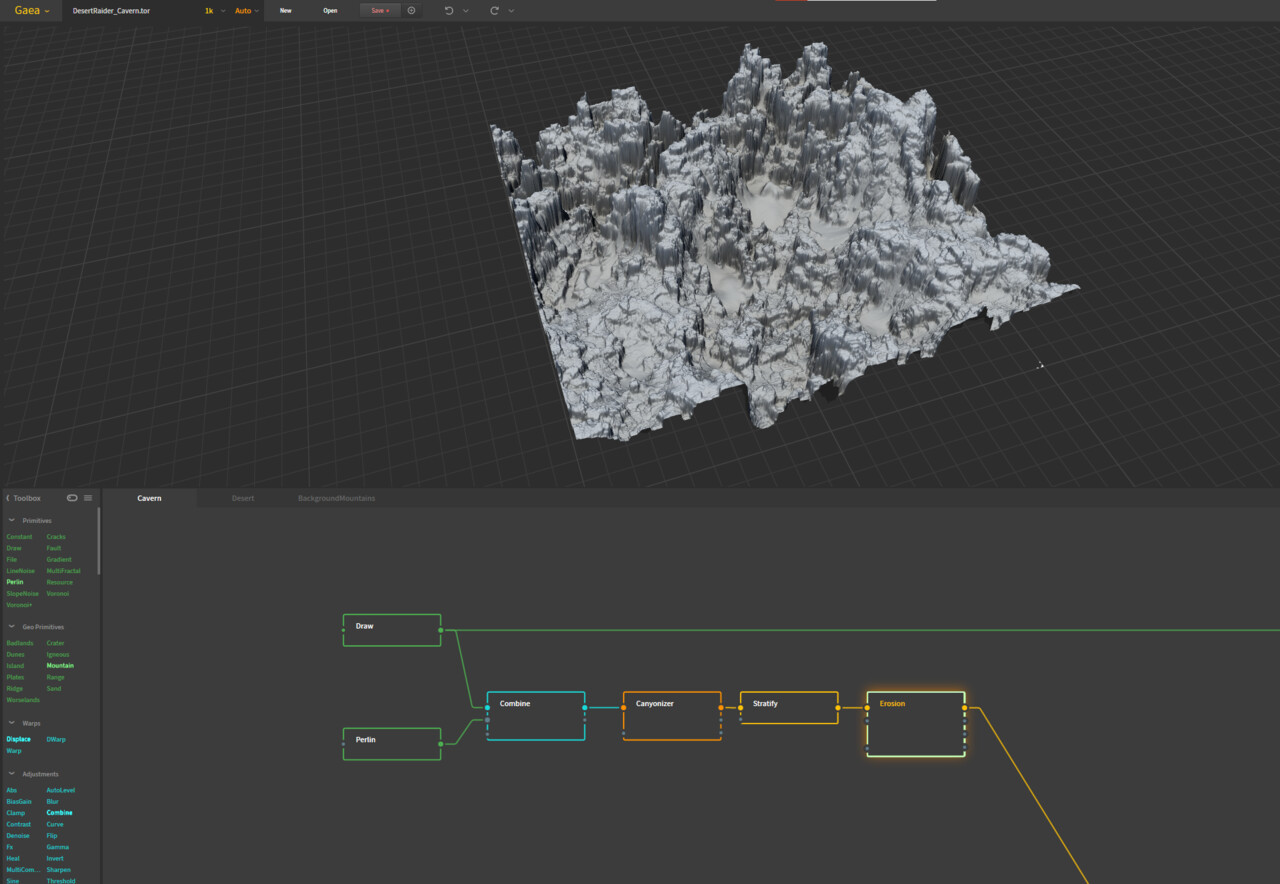Select the Dunes node in Geo Primitives

point(15,654)
